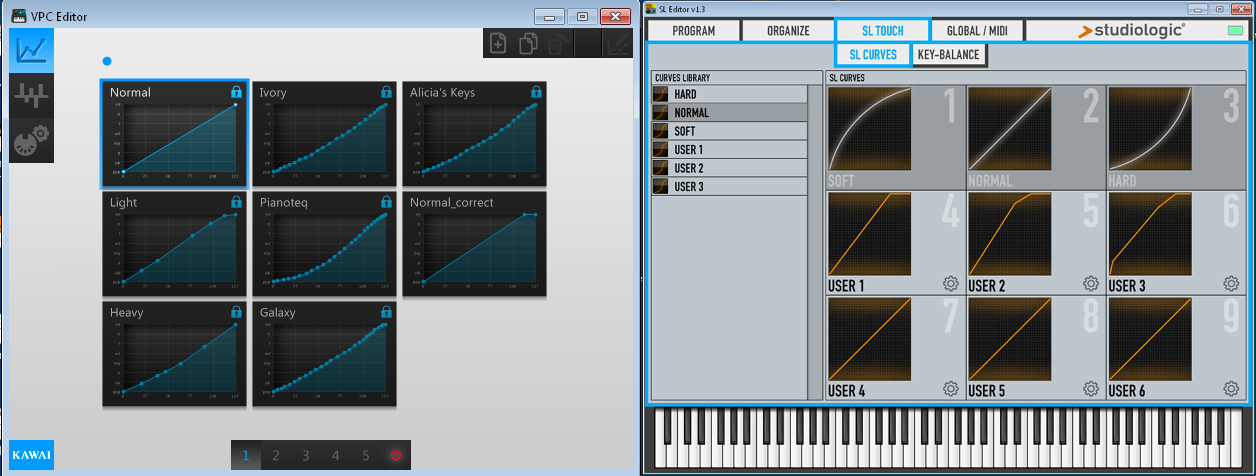1256x476 pixels.
Task: Go to page 4 in VPC Editor
Action: pos(335,455)
